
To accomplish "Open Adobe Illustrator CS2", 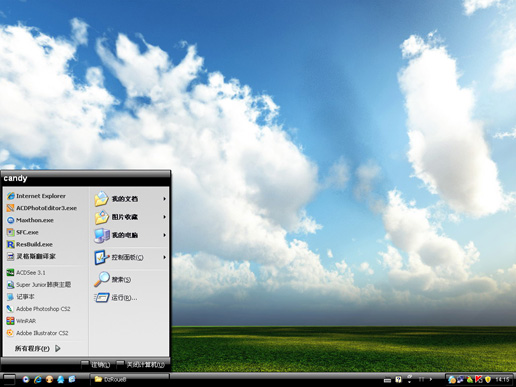I will point(37,333).
